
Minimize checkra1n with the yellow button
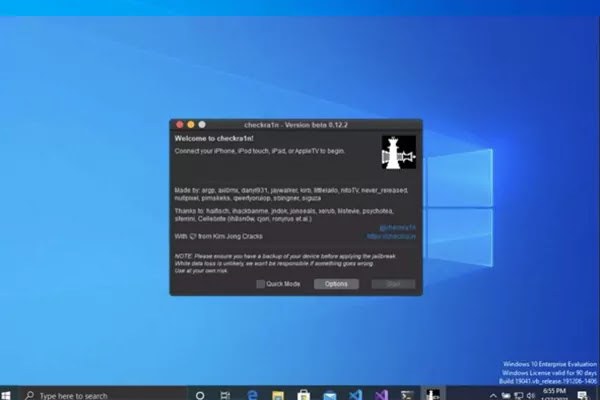pos(191,124)
